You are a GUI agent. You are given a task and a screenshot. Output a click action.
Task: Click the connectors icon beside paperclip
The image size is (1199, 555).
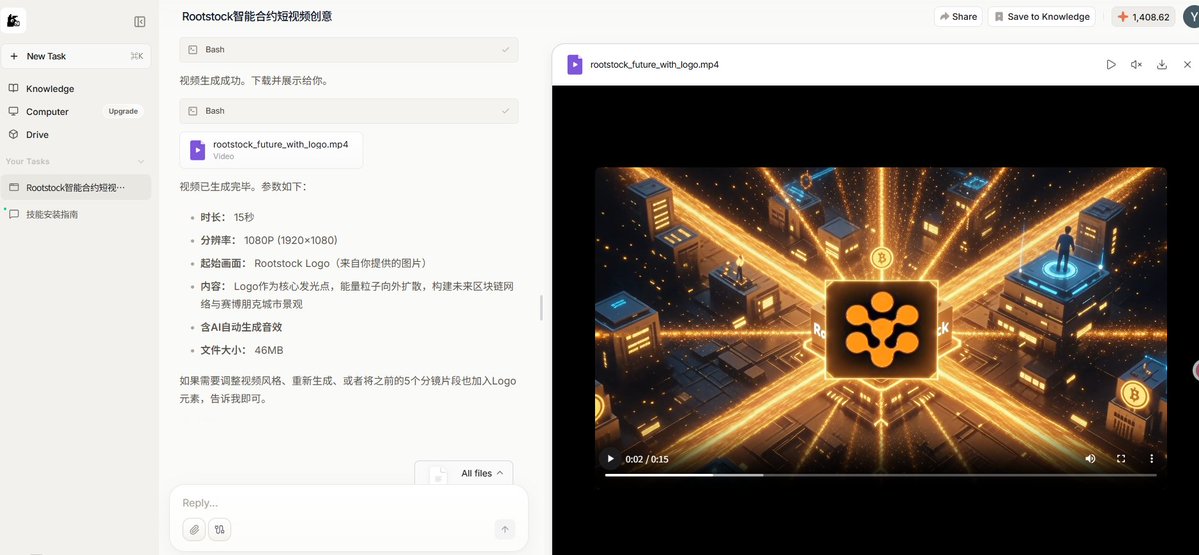(x=219, y=529)
